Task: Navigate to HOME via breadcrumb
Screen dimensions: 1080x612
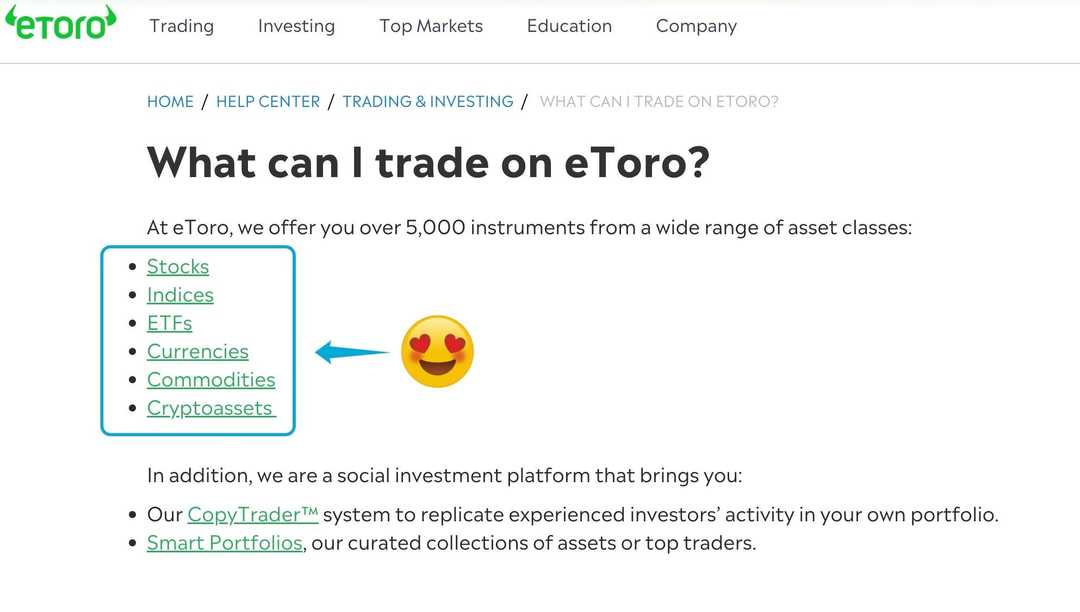Action: click(x=170, y=101)
